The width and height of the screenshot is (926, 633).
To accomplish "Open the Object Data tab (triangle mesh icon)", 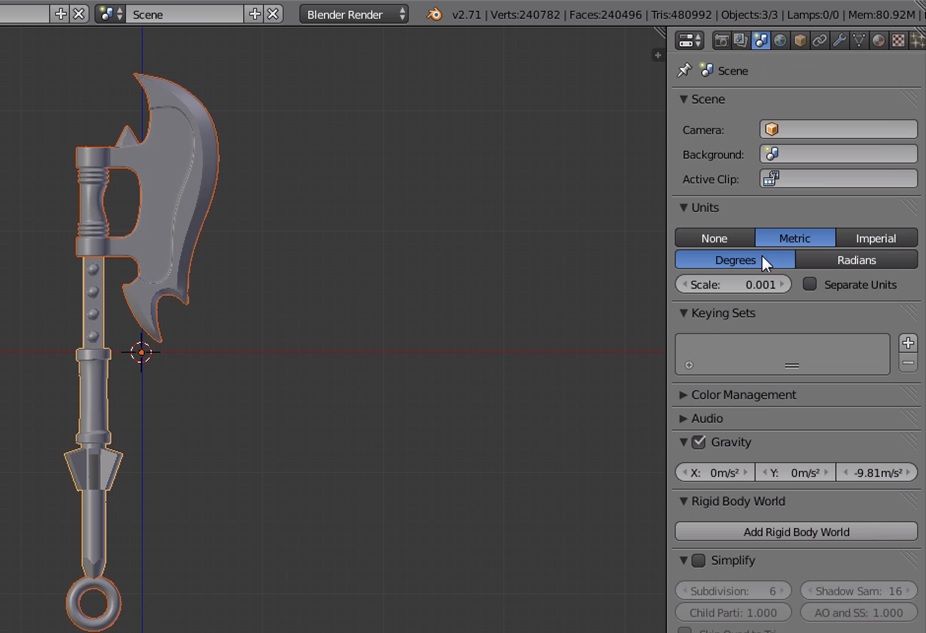I will [859, 40].
